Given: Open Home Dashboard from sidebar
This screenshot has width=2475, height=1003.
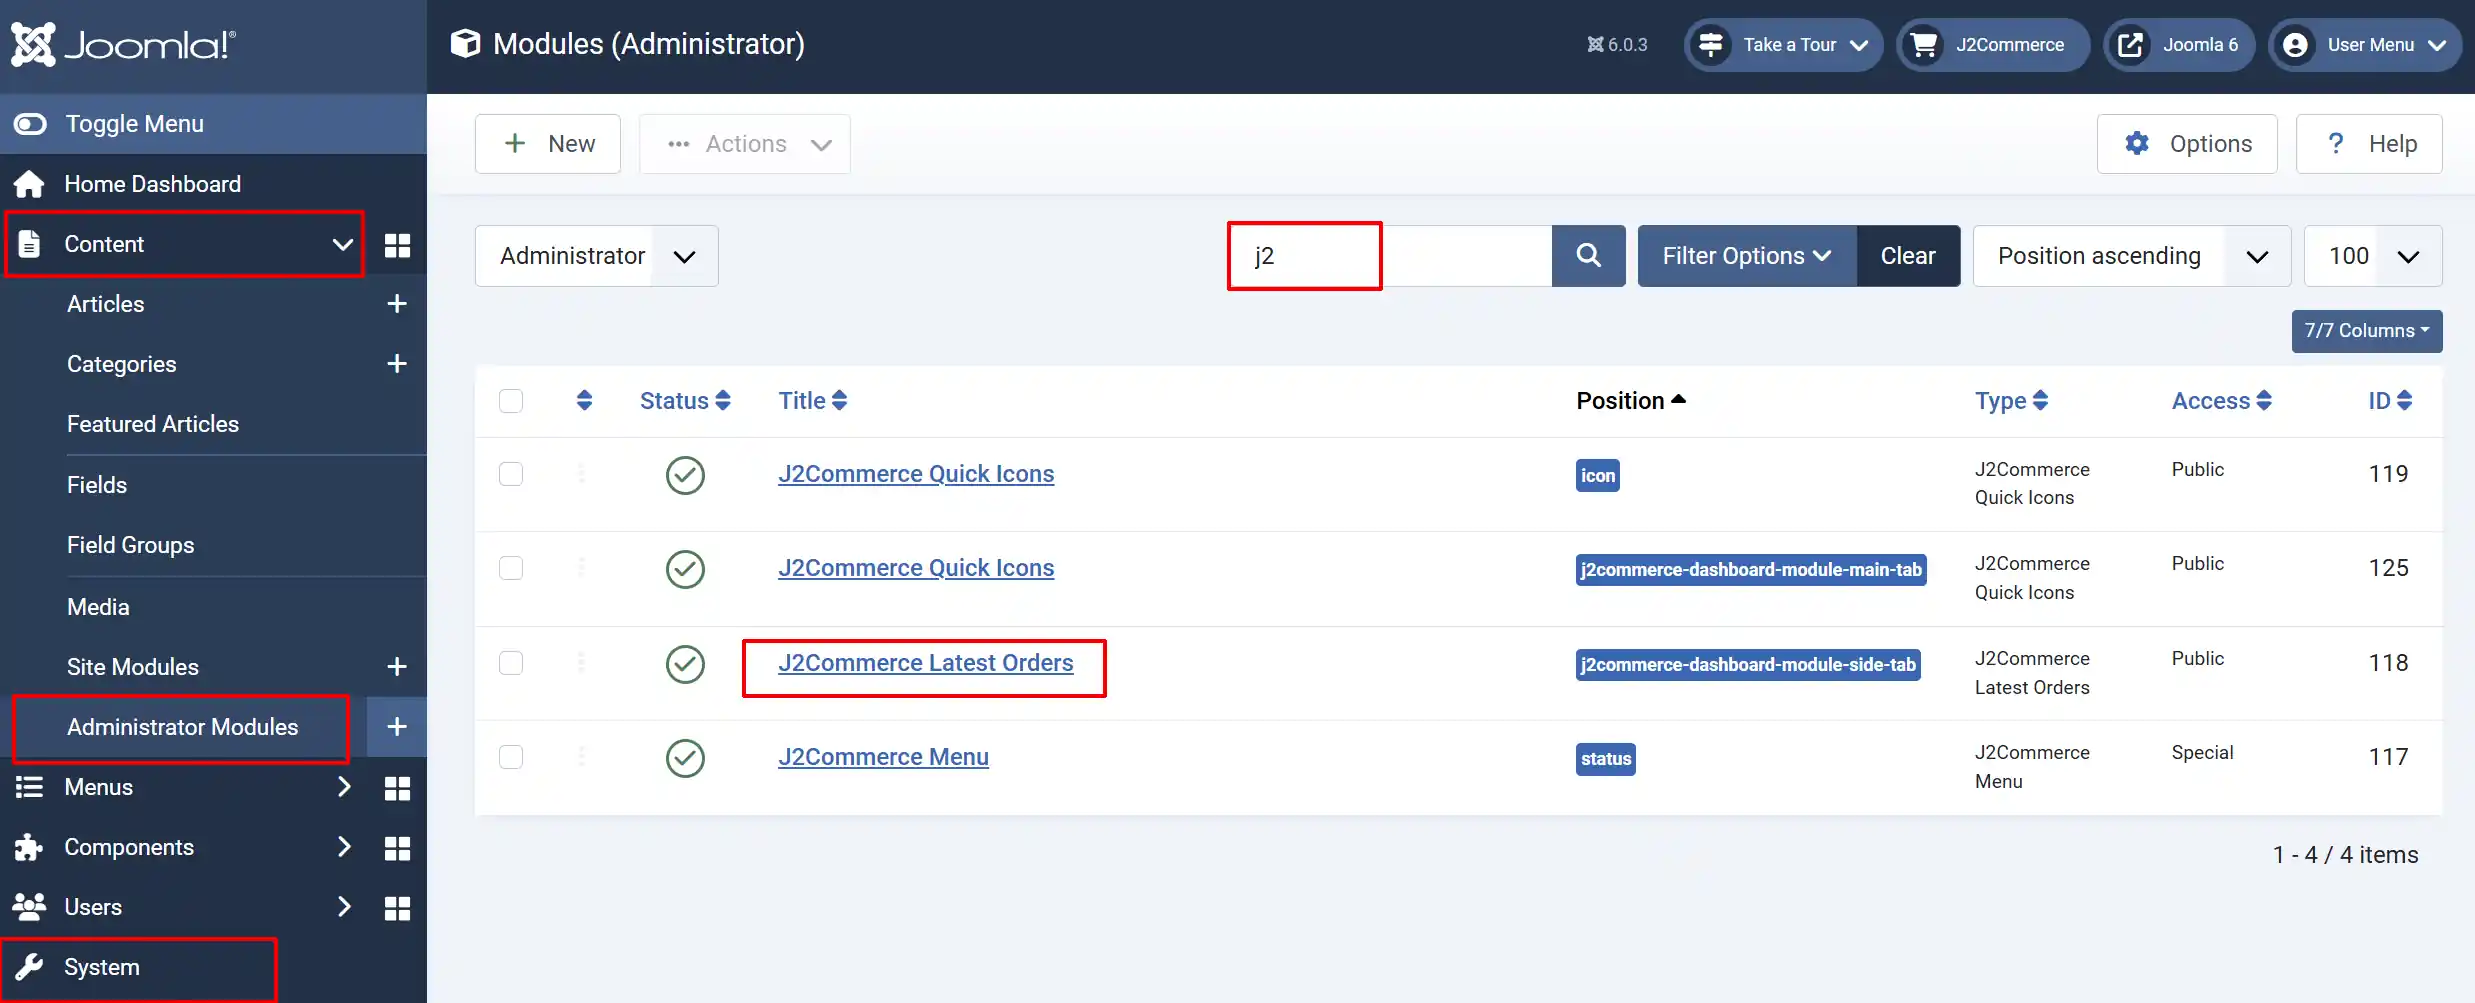Looking at the screenshot, I should (153, 184).
